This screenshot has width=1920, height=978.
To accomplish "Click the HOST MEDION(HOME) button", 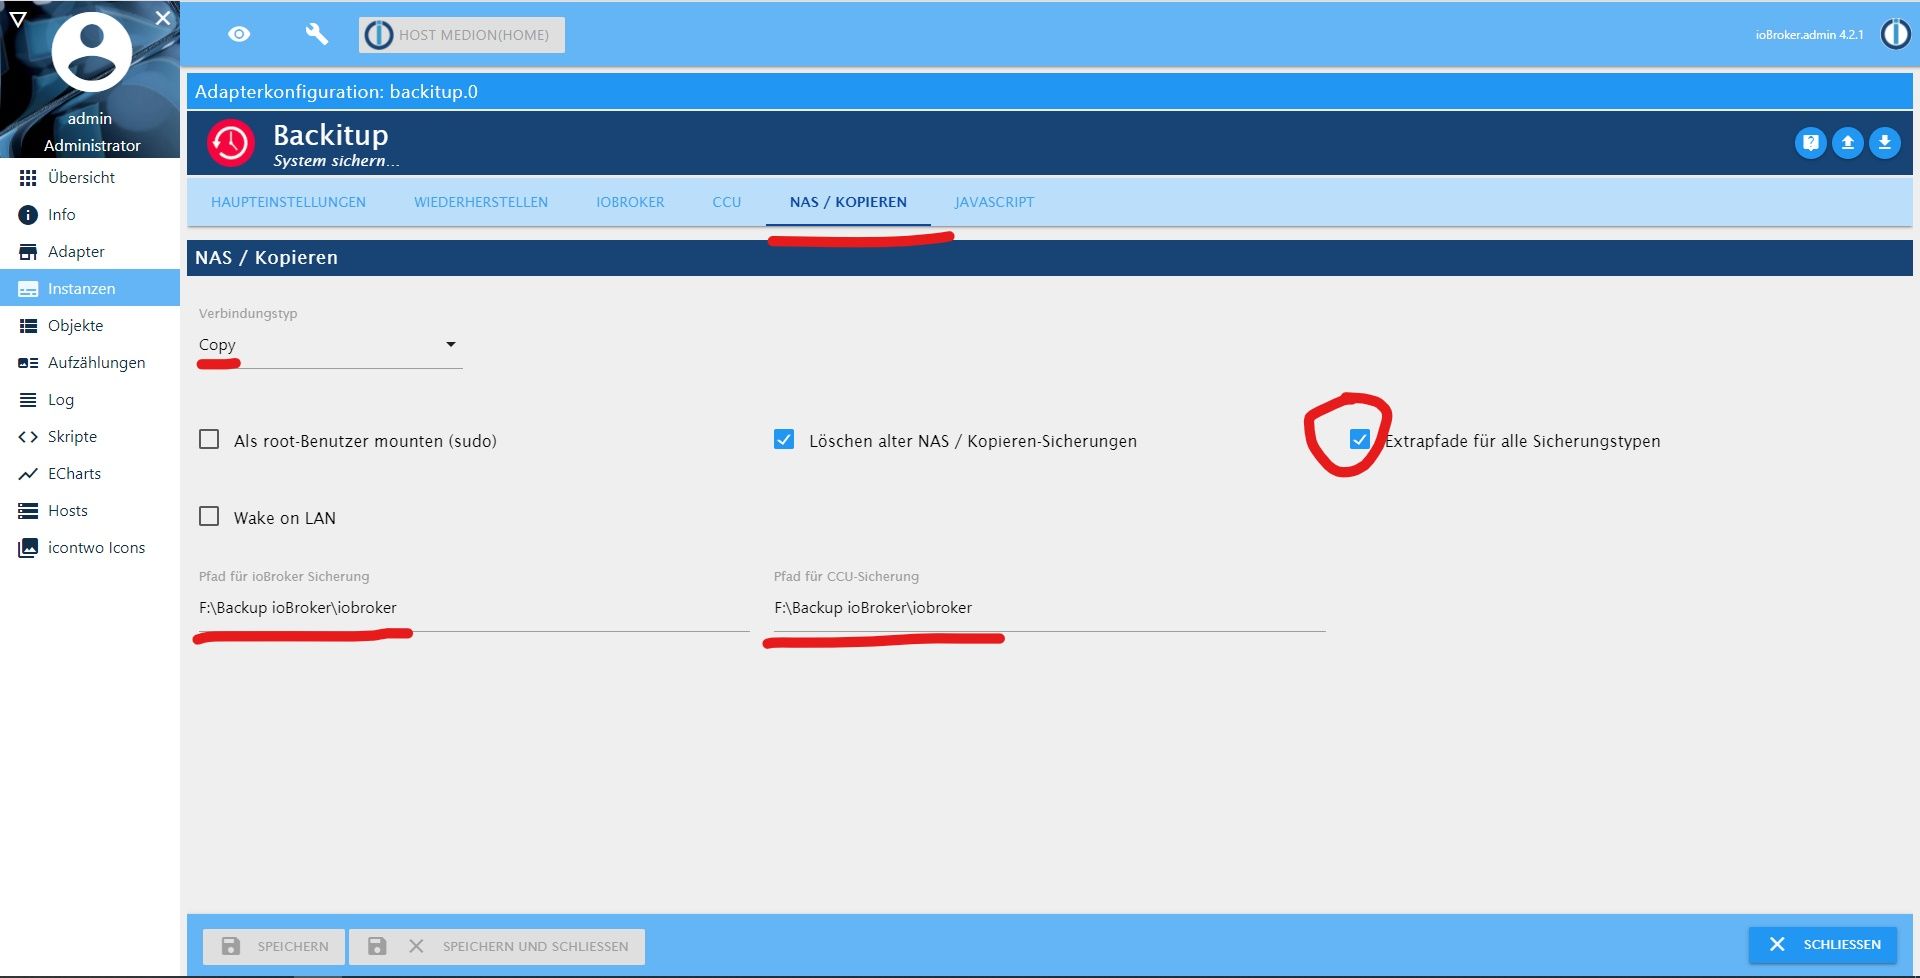I will (x=462, y=35).
